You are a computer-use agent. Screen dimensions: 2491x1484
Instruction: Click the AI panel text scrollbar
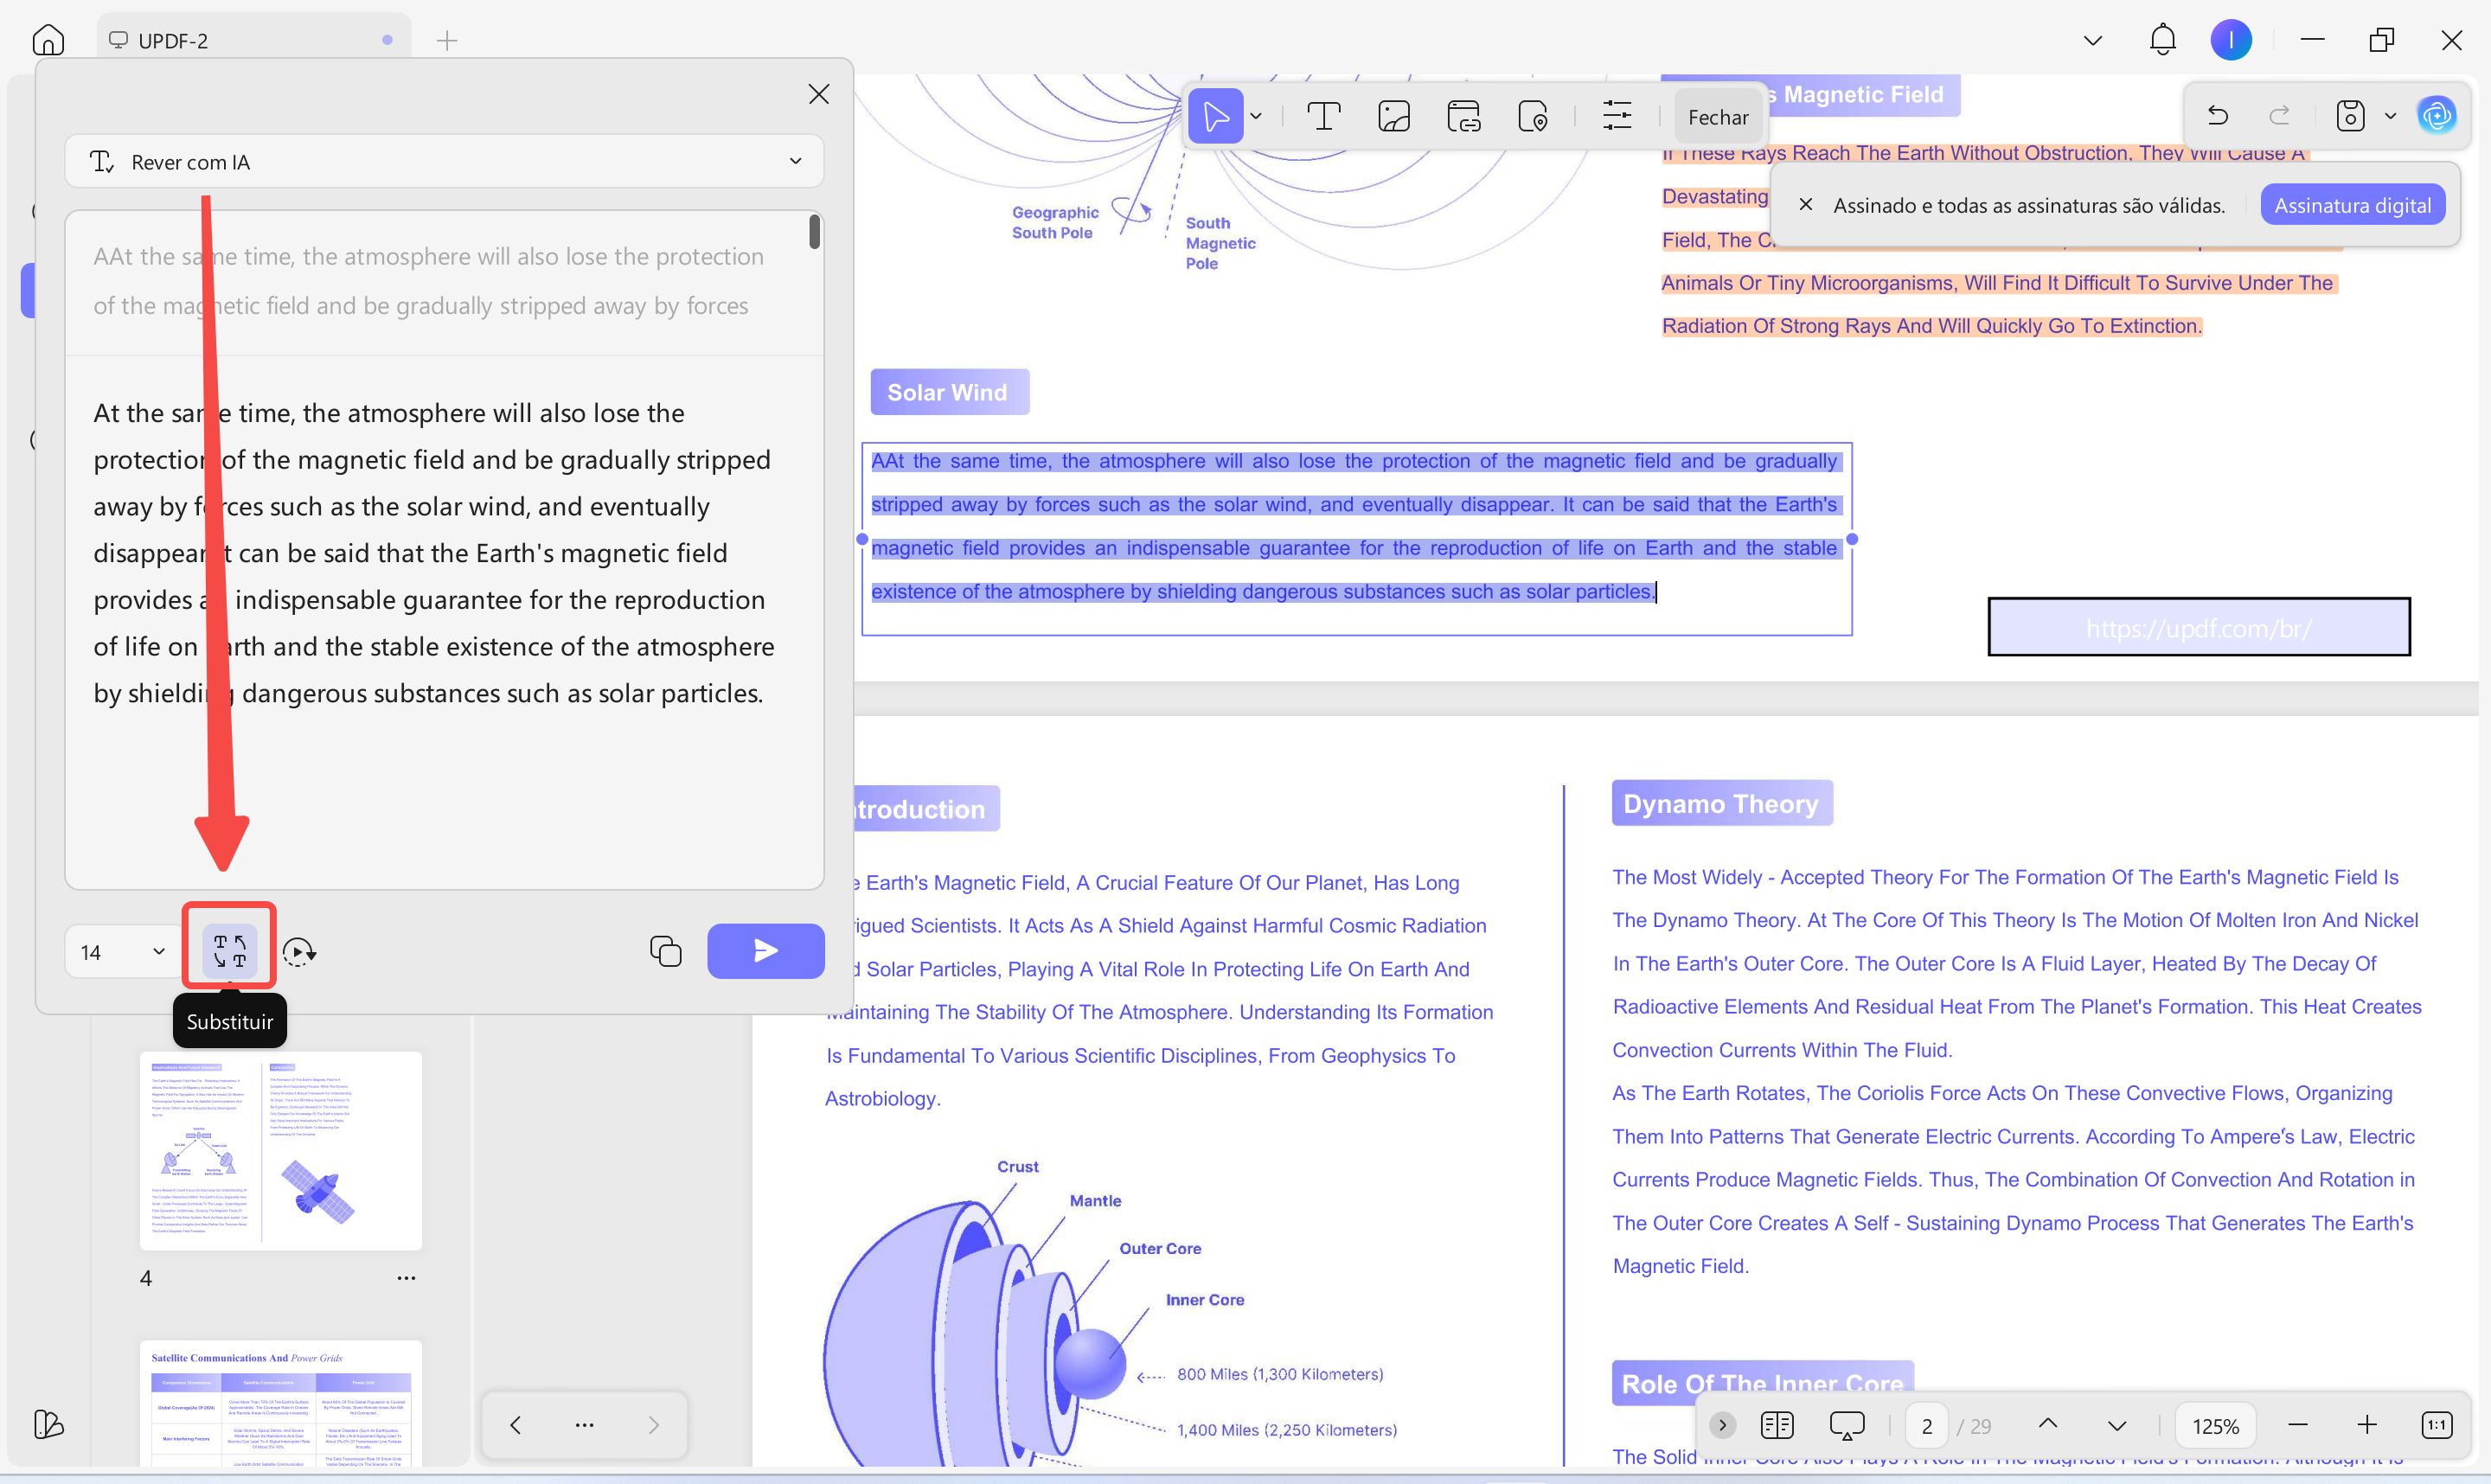(x=815, y=232)
